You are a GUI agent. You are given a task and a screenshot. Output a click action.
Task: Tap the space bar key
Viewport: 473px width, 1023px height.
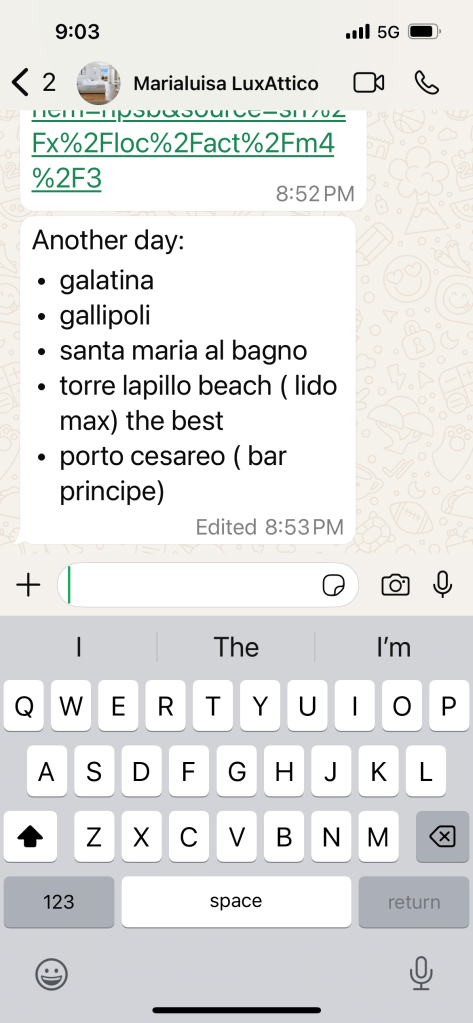236,902
